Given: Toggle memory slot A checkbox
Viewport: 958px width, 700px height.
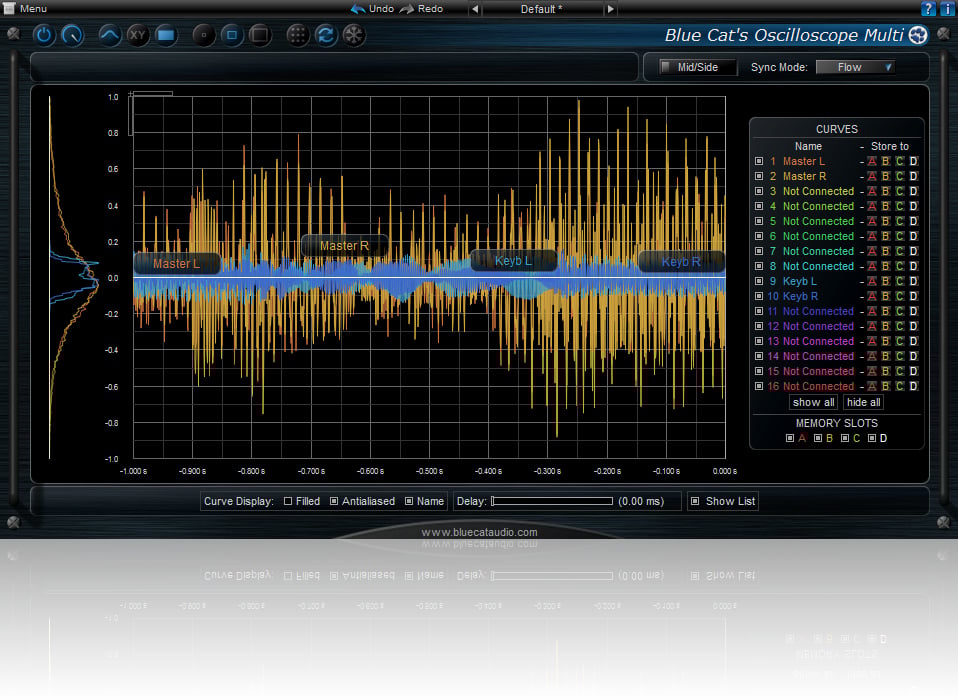Looking at the screenshot, I should (789, 438).
